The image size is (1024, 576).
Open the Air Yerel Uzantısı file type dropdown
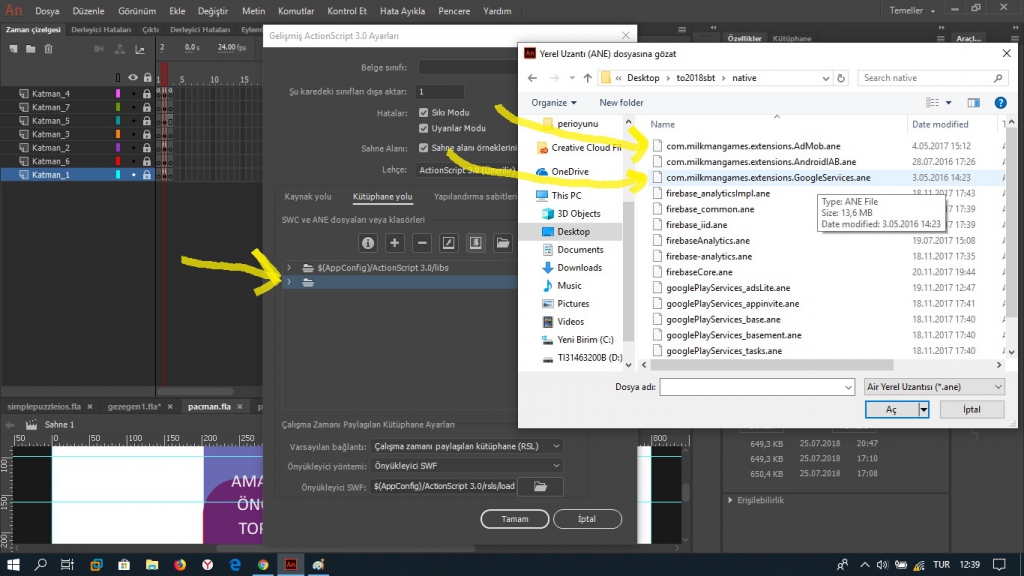pyautogui.click(x=934, y=387)
